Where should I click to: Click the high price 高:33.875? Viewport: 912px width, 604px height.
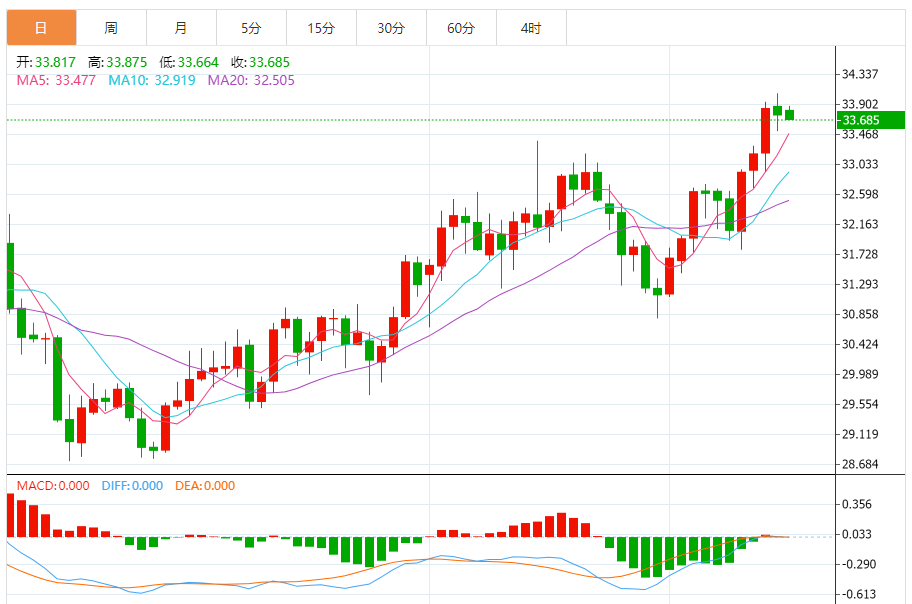tap(117, 62)
